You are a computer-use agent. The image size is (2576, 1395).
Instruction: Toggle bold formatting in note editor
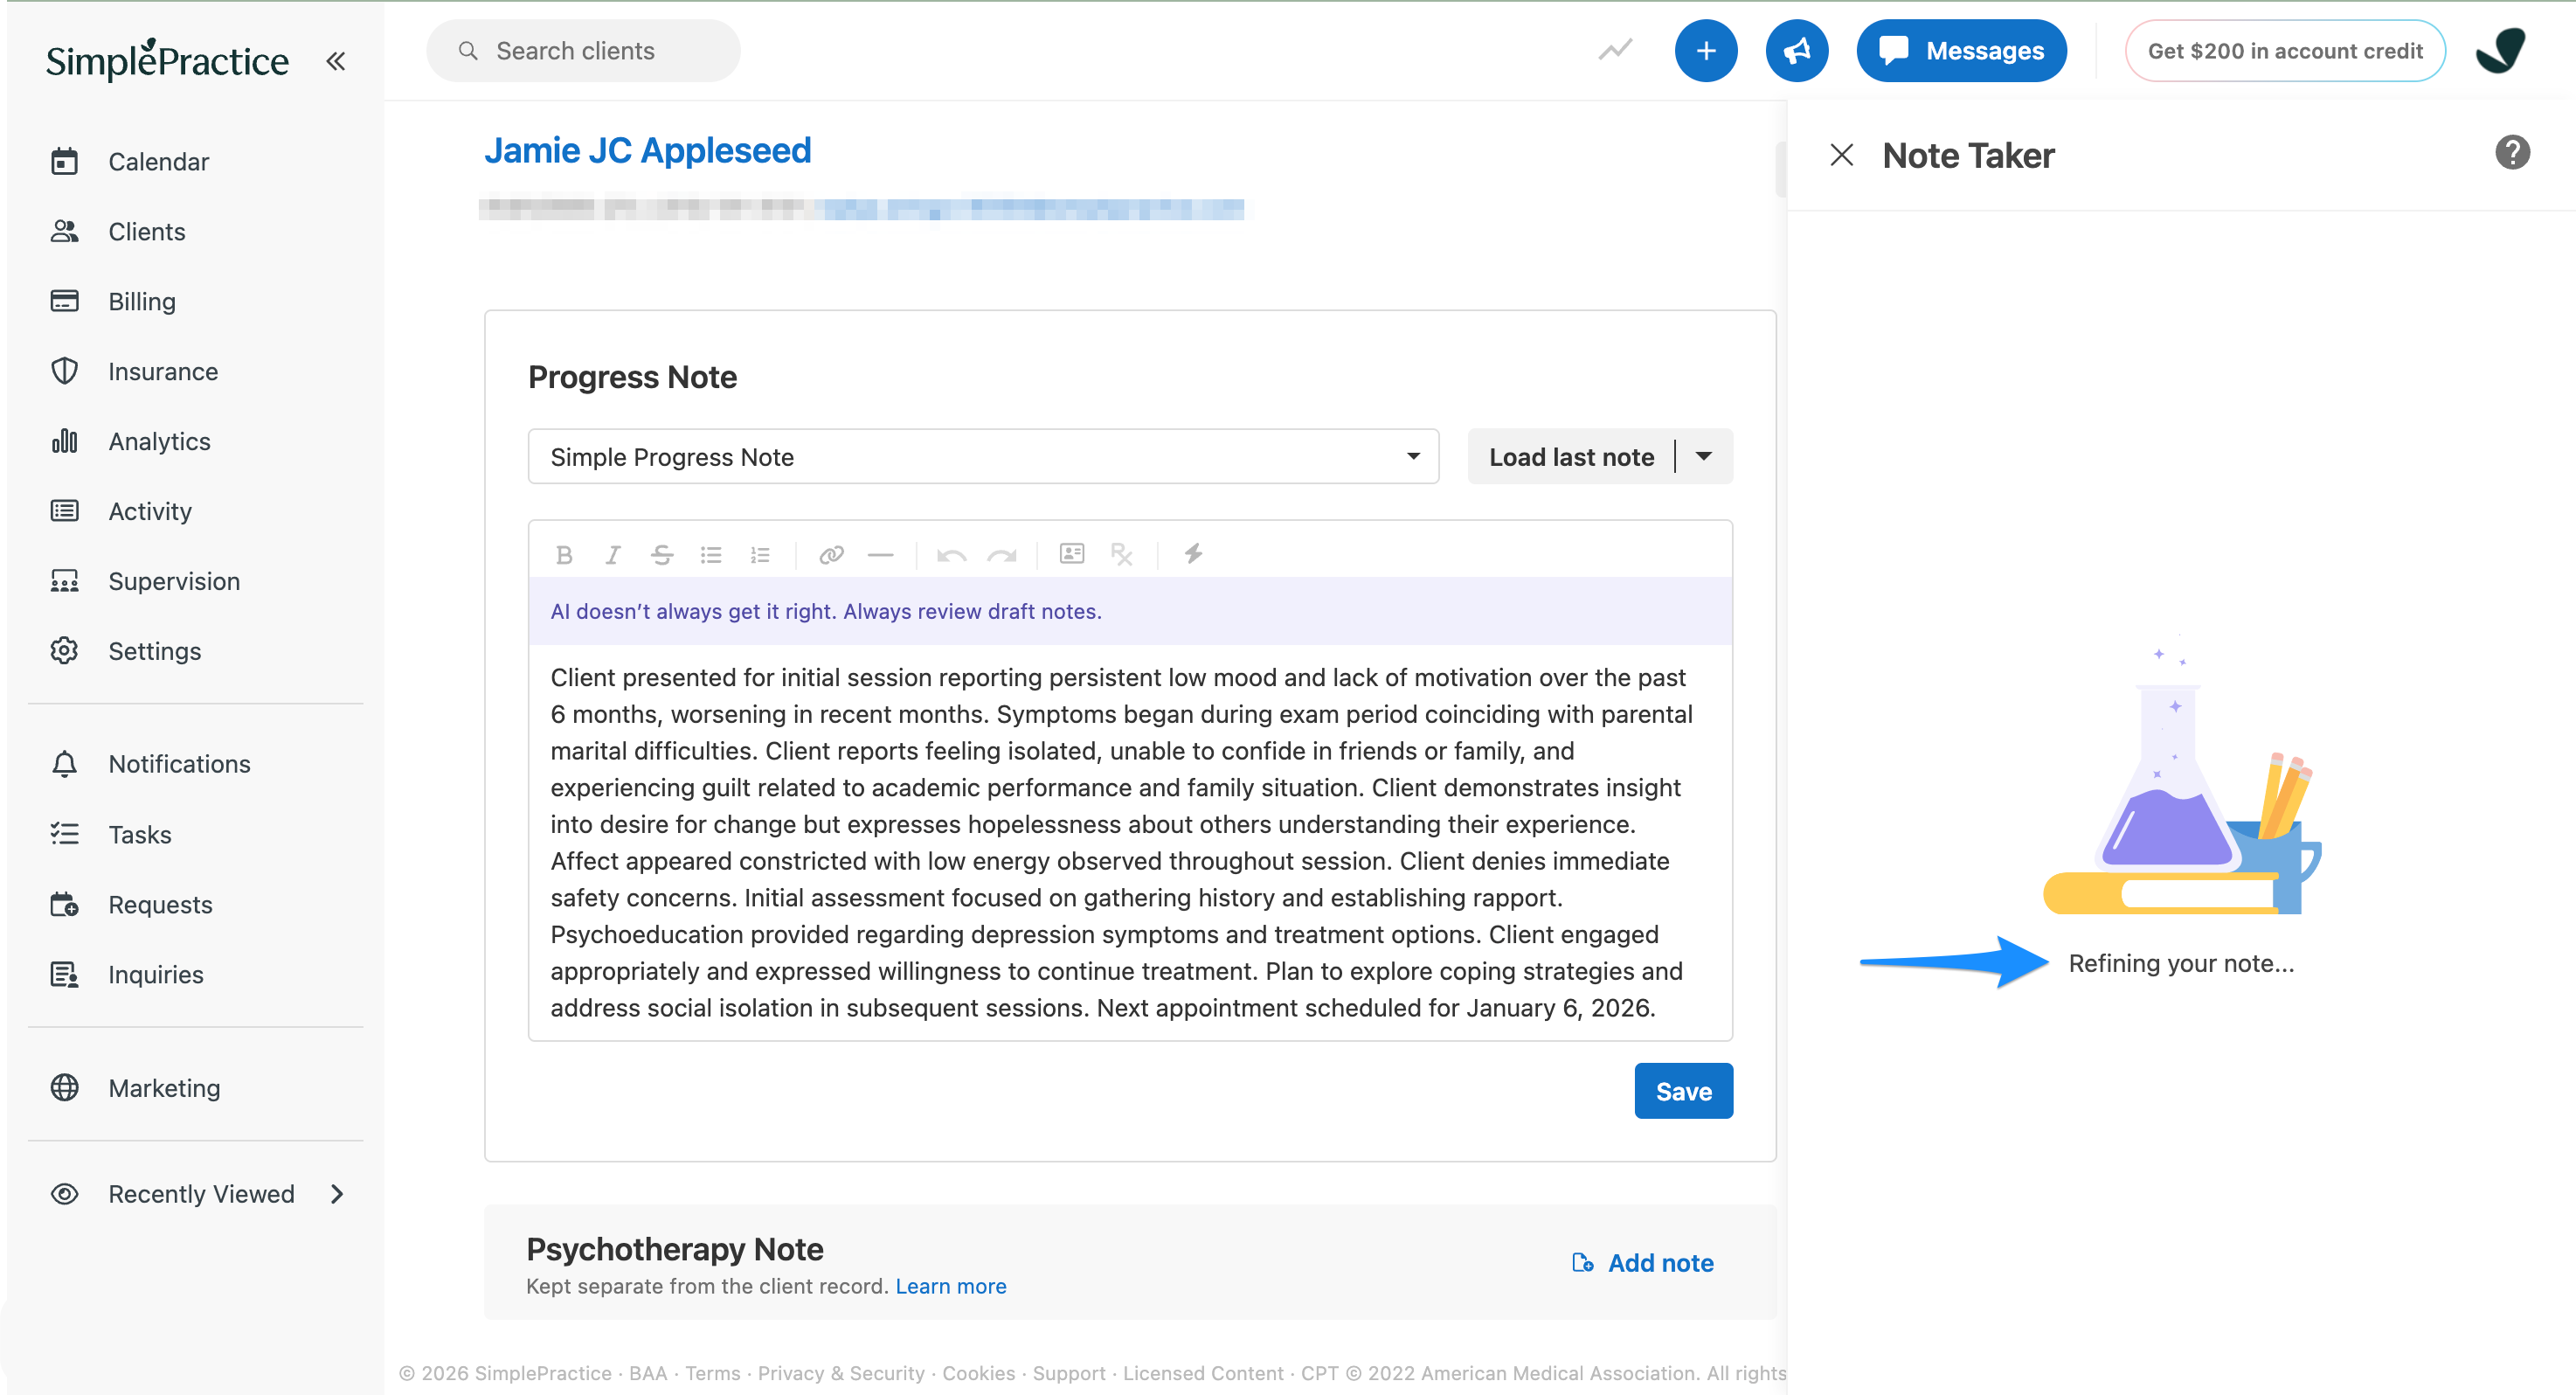tap(564, 555)
